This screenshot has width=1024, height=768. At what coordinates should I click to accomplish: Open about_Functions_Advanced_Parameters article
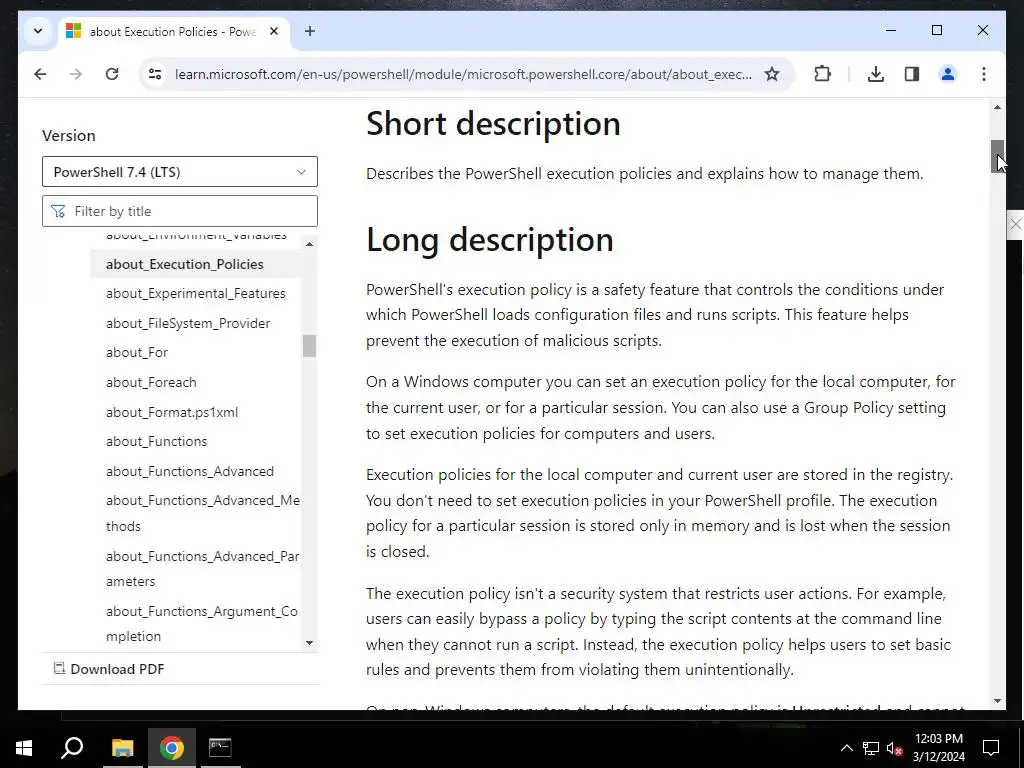coord(202,569)
